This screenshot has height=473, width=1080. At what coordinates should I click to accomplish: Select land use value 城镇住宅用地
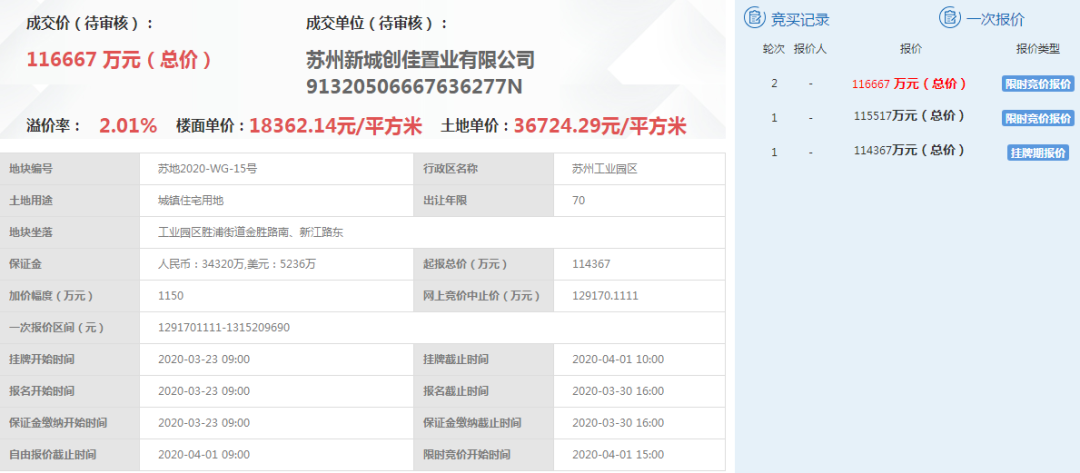click(191, 200)
